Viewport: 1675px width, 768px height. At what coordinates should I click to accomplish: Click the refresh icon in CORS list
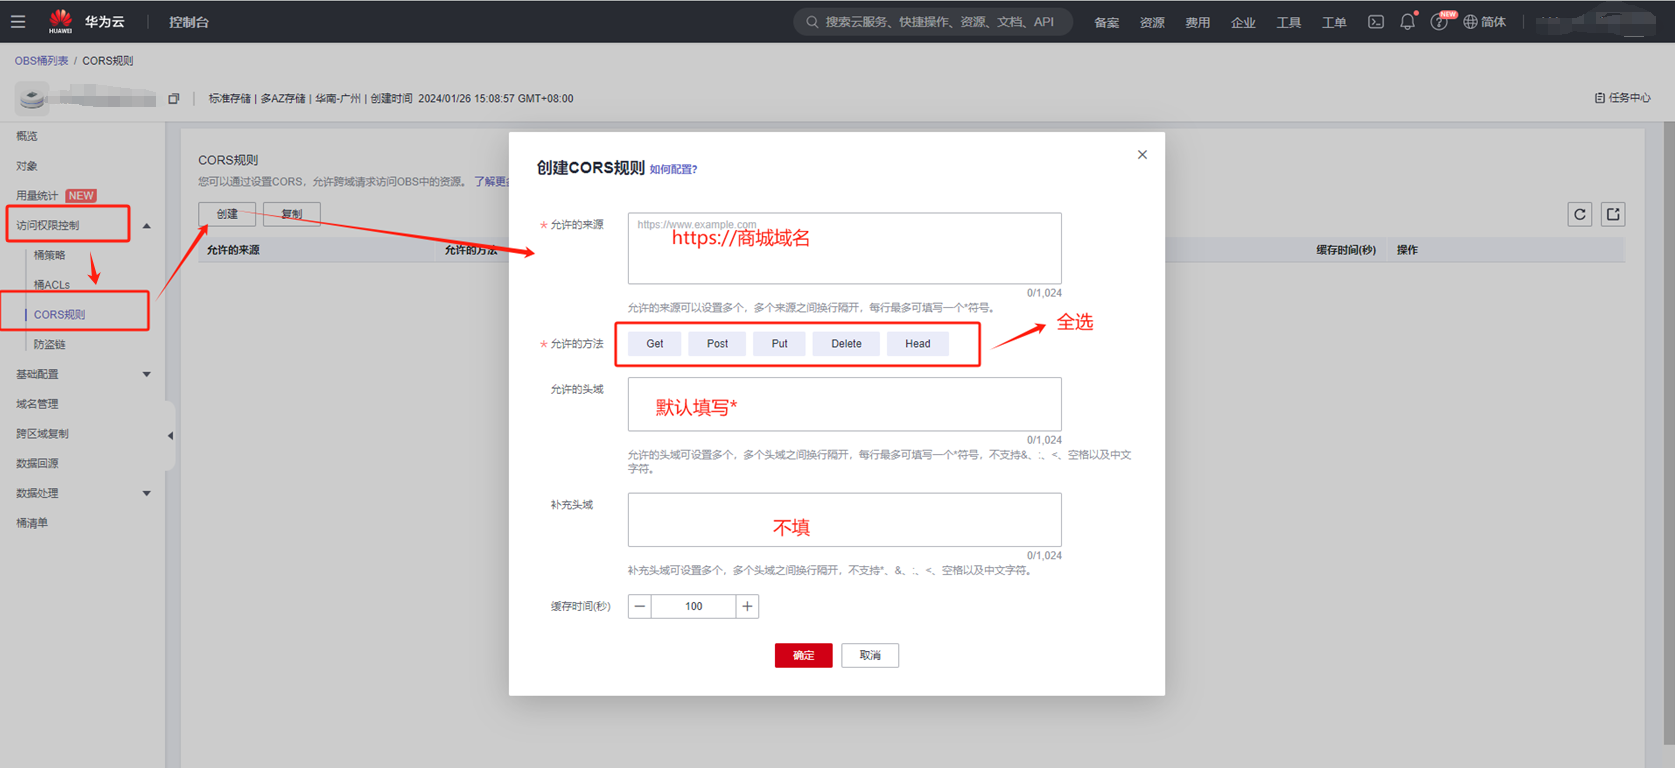pyautogui.click(x=1579, y=214)
